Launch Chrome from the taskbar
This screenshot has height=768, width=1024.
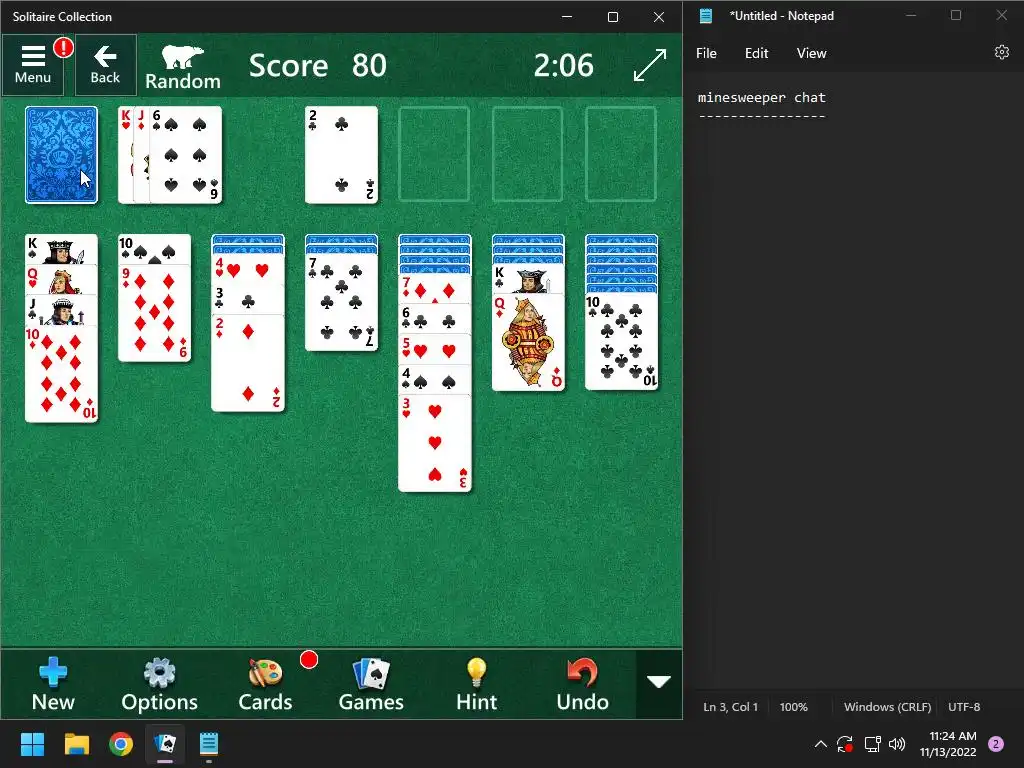[121, 744]
